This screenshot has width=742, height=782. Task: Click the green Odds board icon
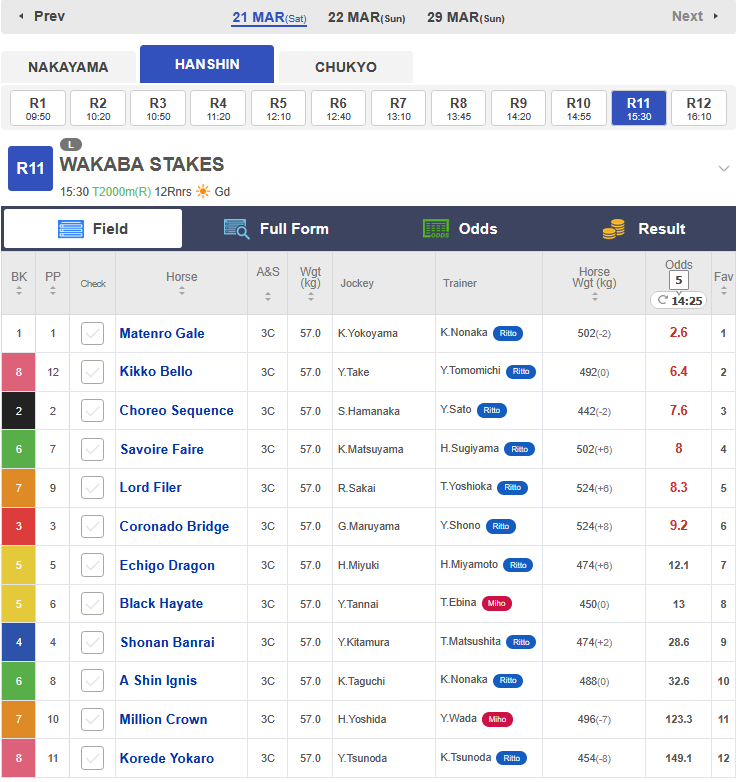point(436,229)
